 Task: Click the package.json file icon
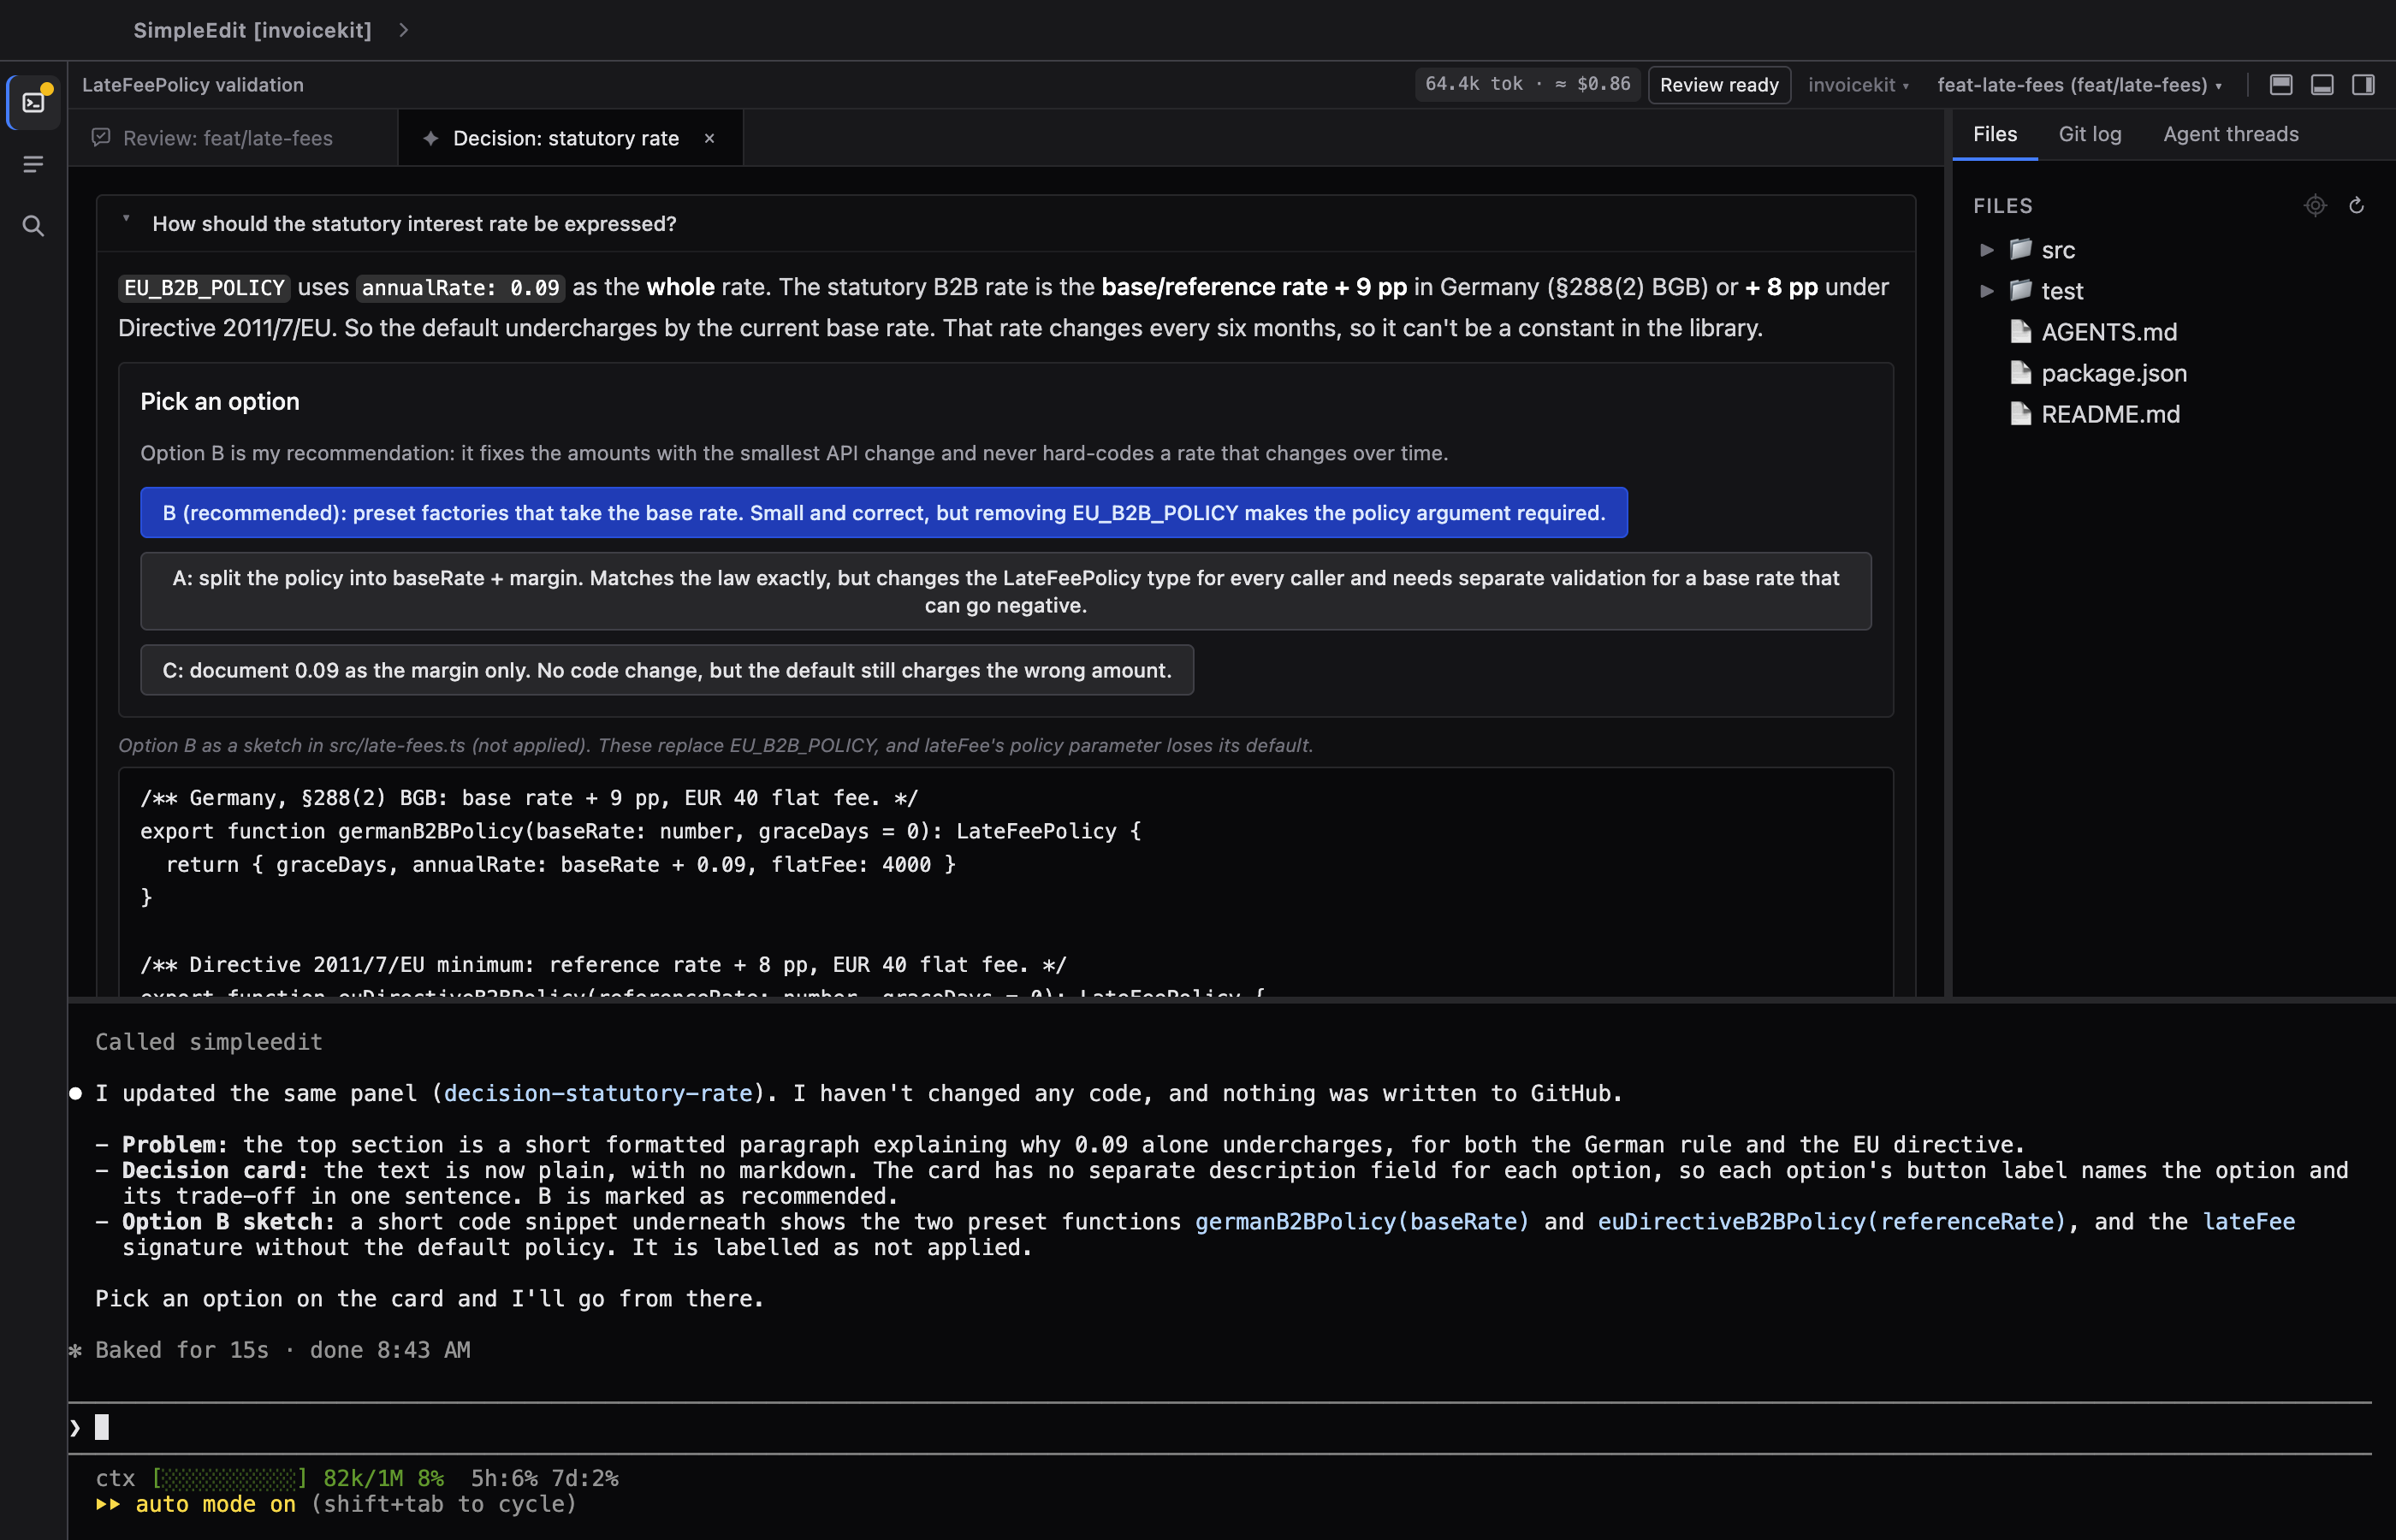tap(2021, 373)
